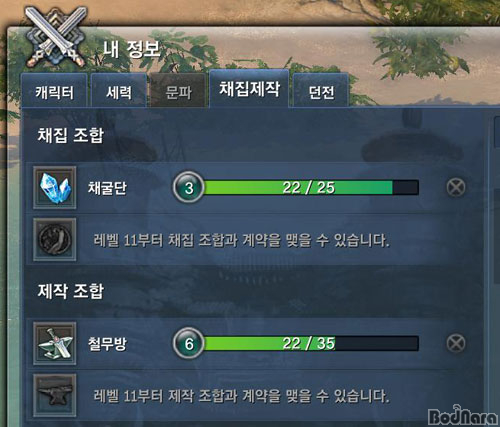This screenshot has height=427, width=500.
Task: Click the 제작 조합 section header
Action: (71, 291)
